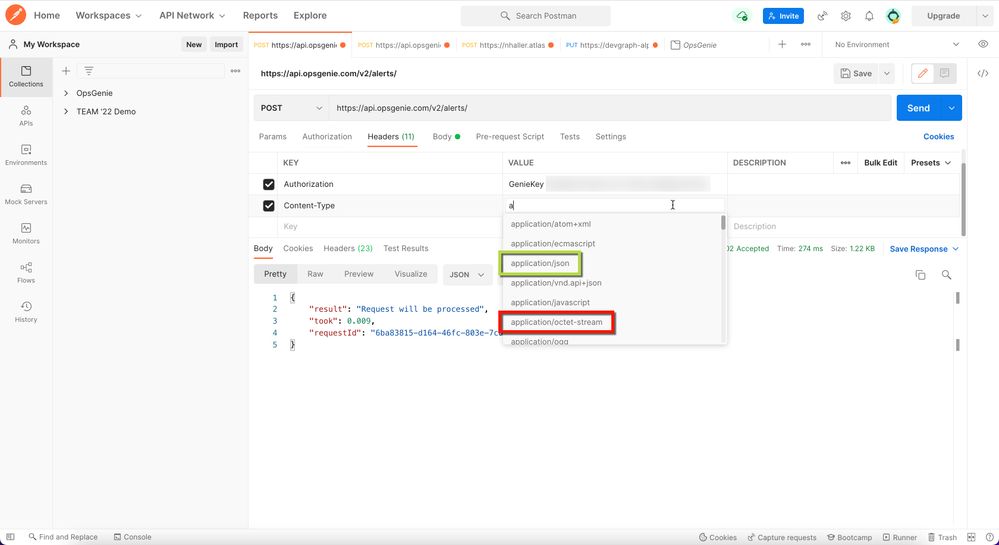Open the Collections sidebar panel
This screenshot has height=545, width=999.
(x=26, y=76)
